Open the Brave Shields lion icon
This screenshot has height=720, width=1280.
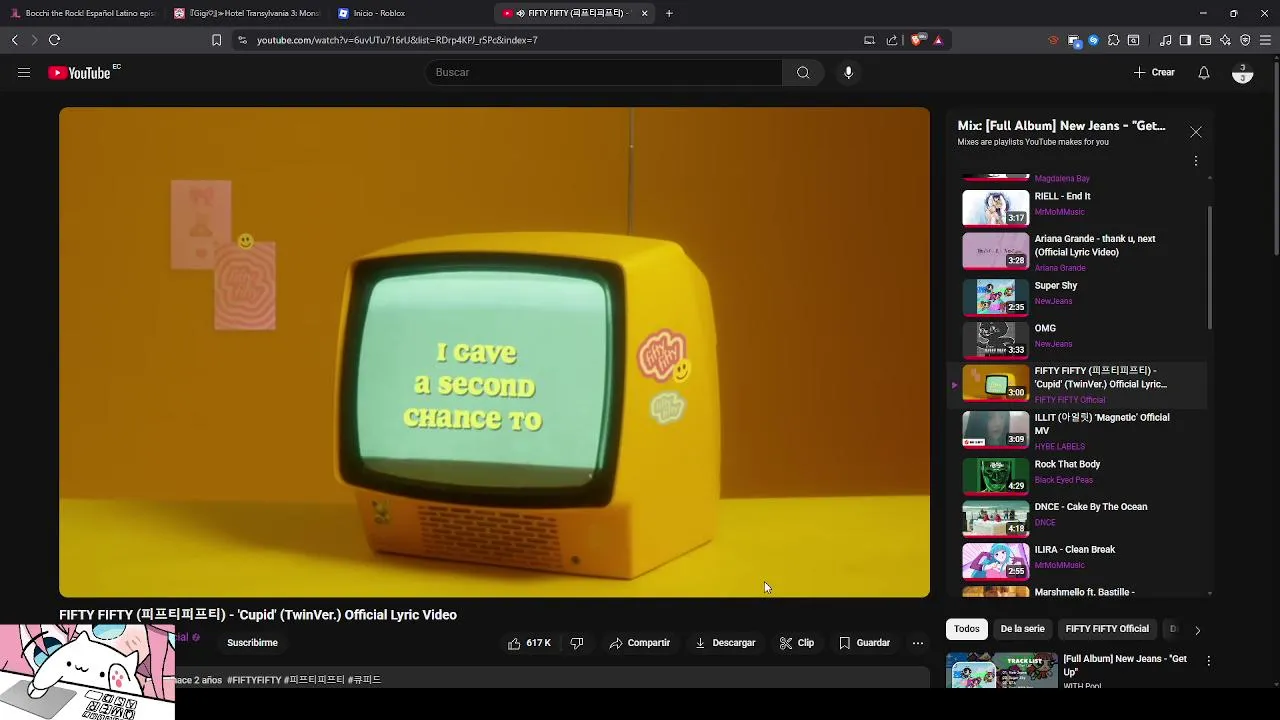tap(916, 40)
